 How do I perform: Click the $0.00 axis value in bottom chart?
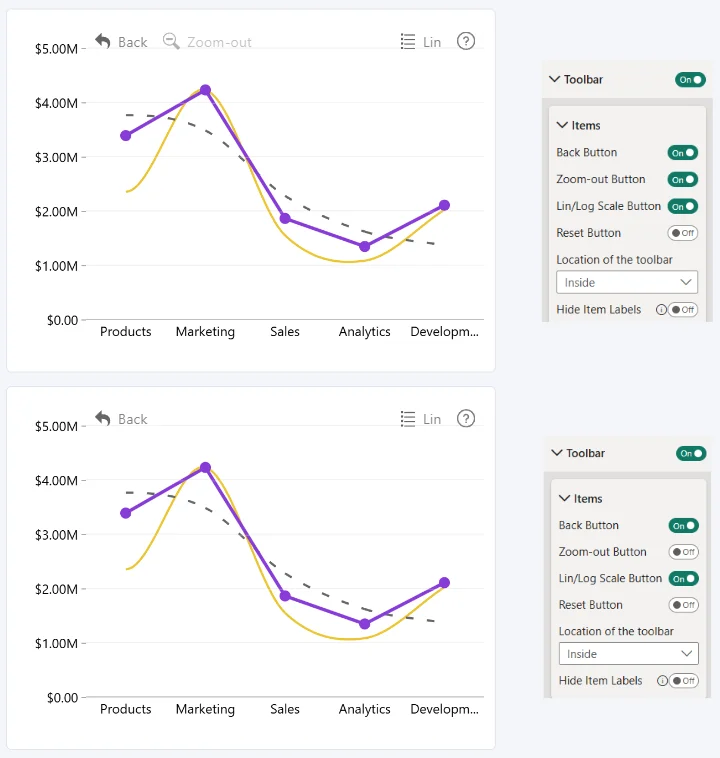click(x=62, y=698)
